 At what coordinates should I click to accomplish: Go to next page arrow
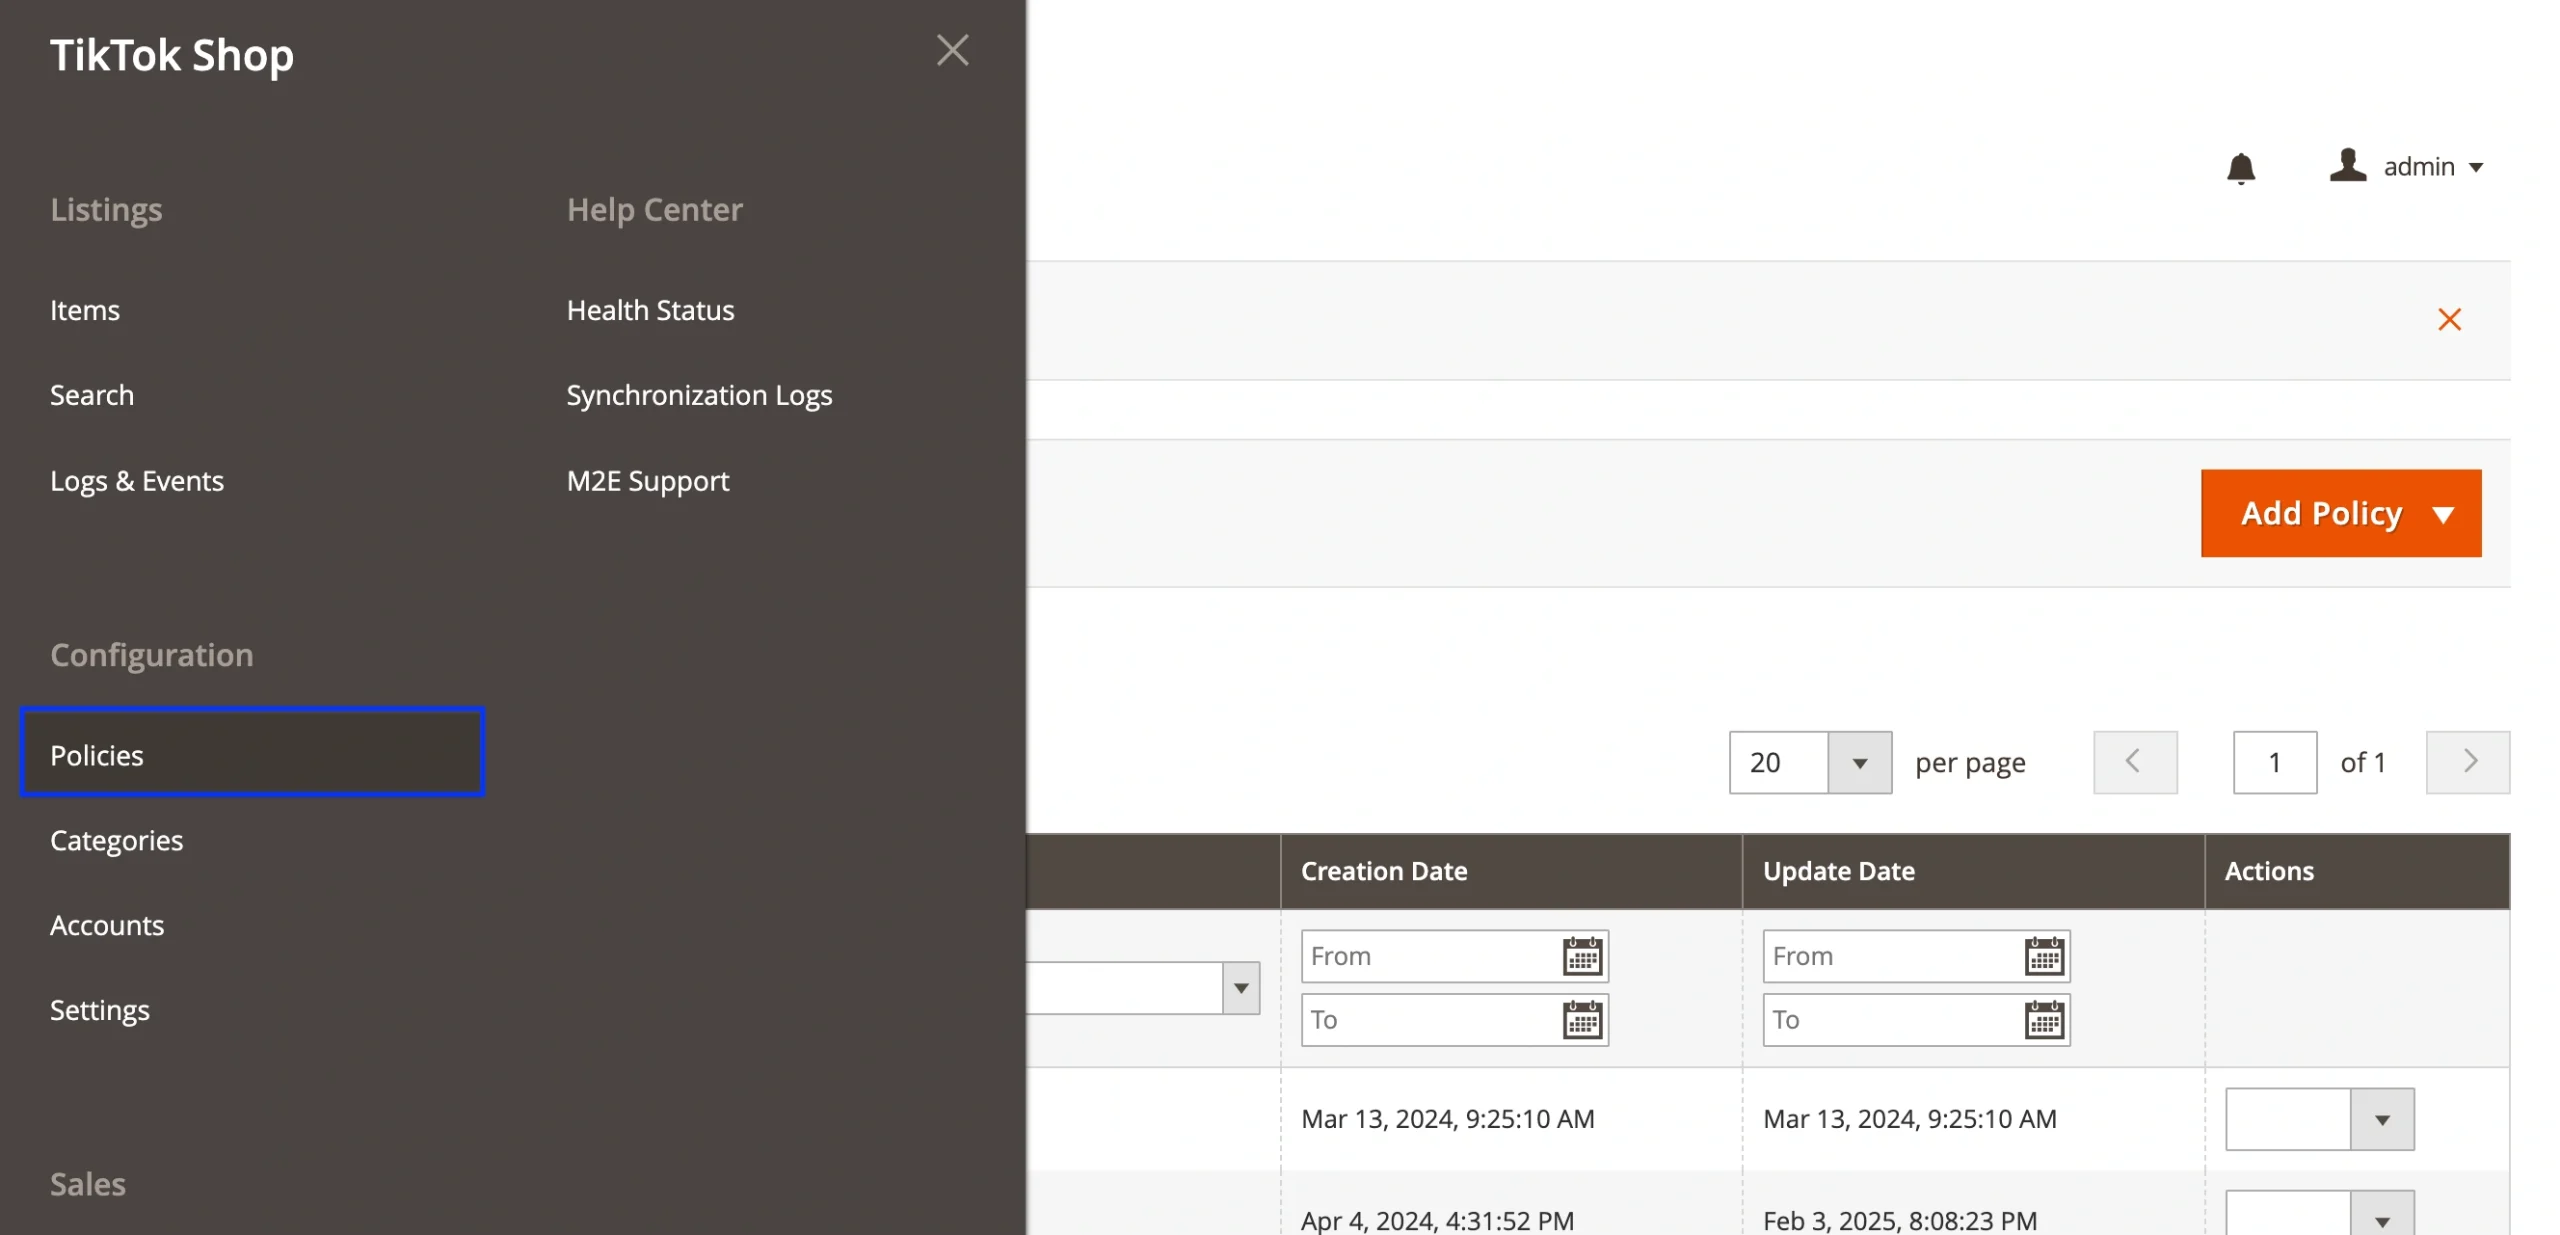pyautogui.click(x=2467, y=762)
